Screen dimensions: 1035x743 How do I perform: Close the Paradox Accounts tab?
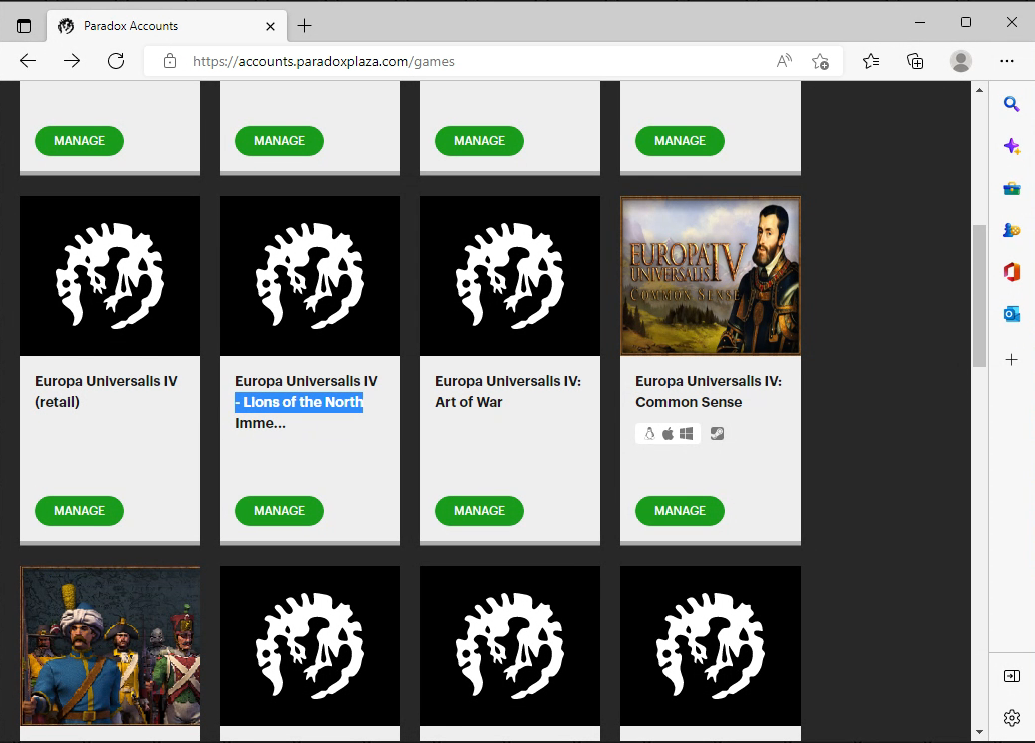[270, 26]
